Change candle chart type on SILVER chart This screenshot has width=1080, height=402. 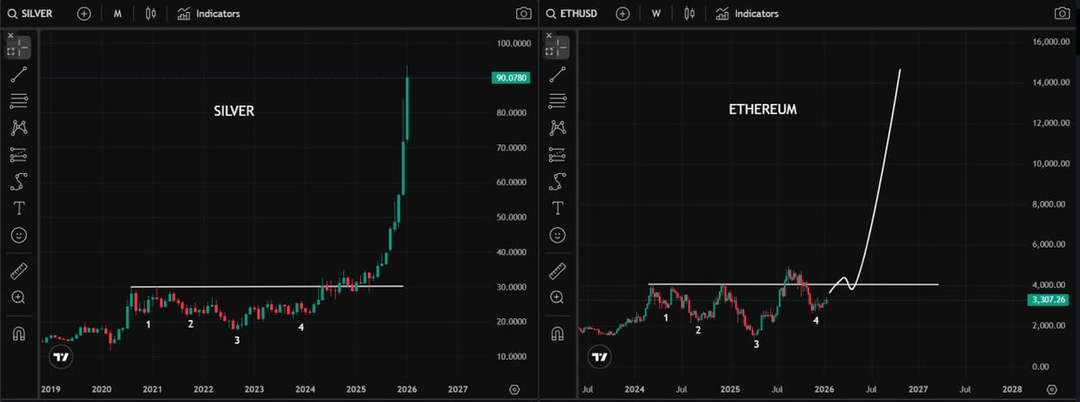coord(151,14)
